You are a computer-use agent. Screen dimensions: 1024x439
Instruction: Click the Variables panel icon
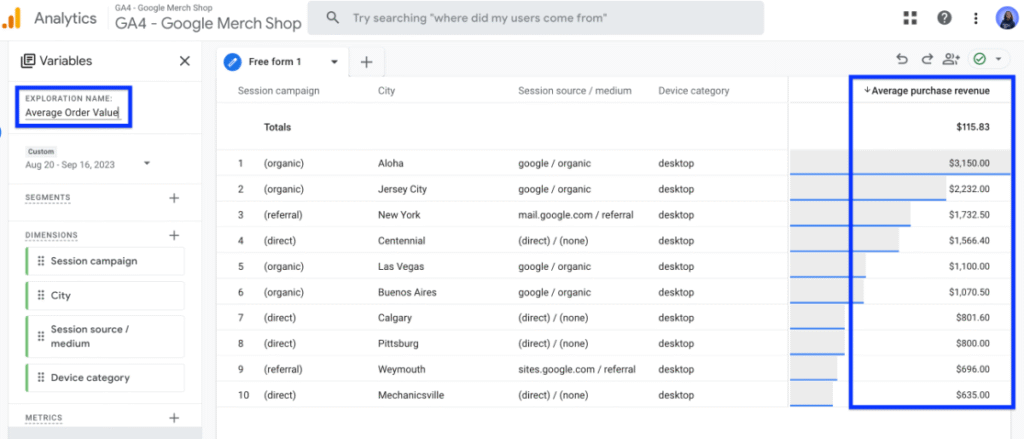coord(27,61)
